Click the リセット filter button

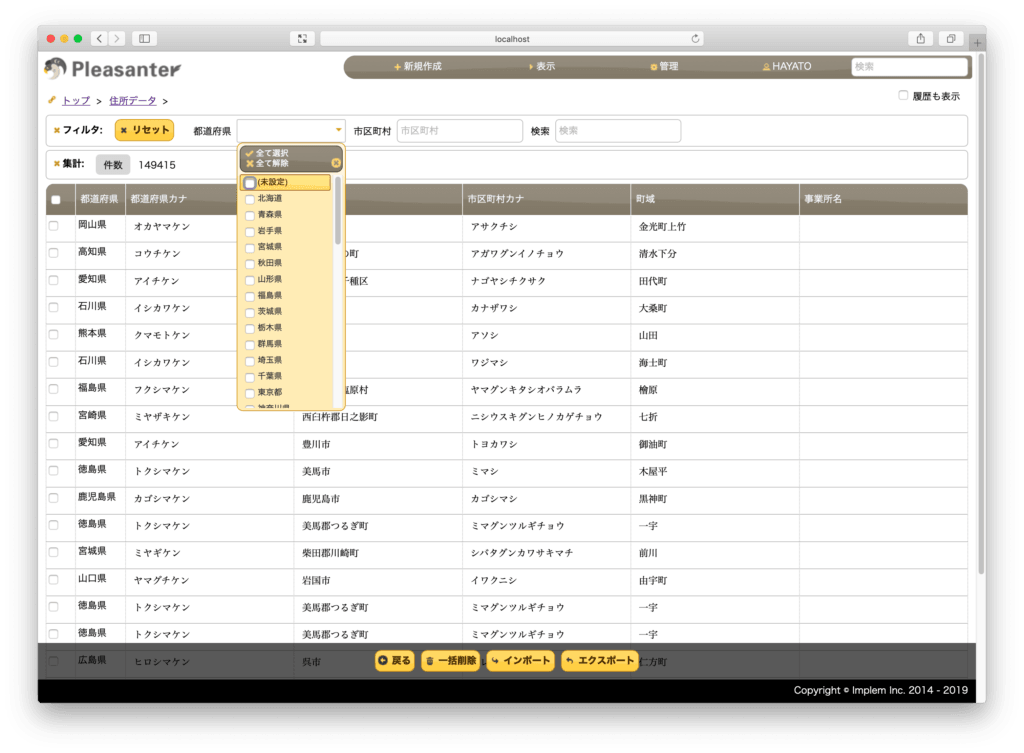pos(144,130)
